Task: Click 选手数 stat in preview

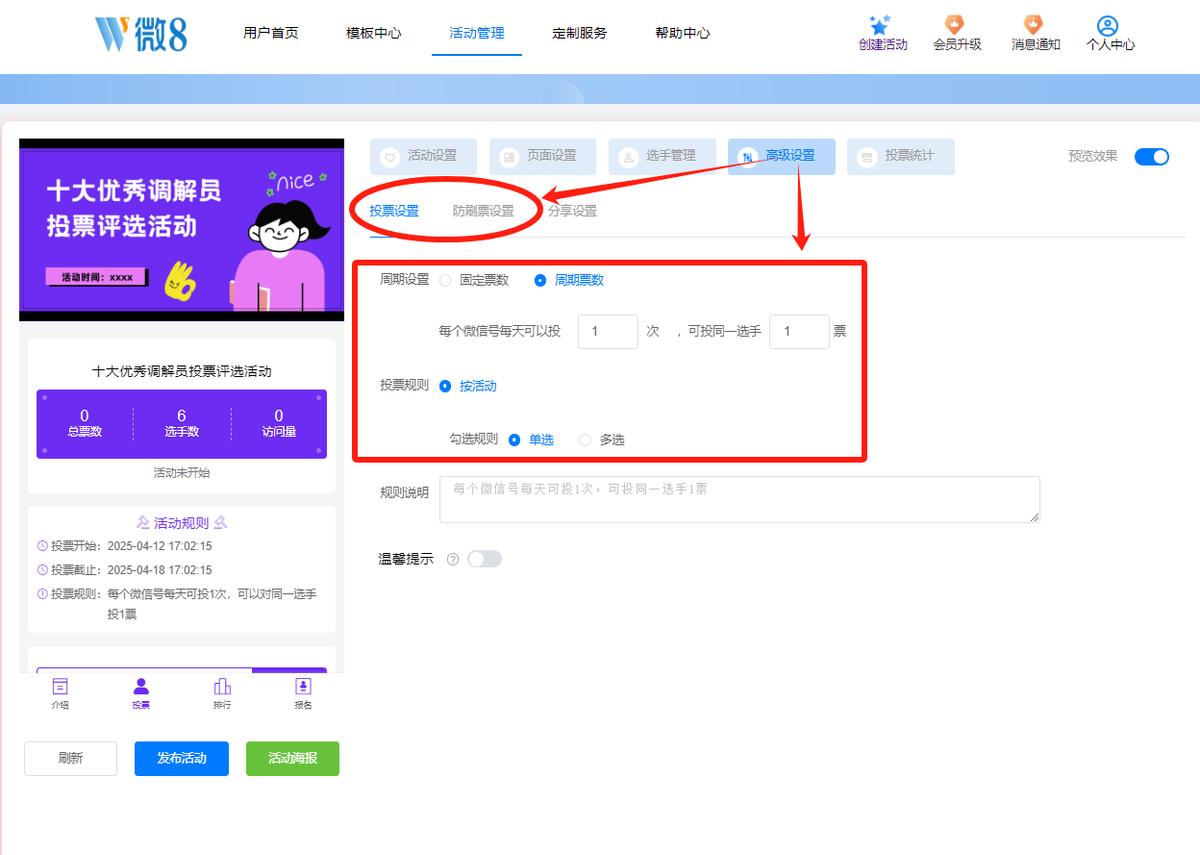Action: tap(182, 423)
